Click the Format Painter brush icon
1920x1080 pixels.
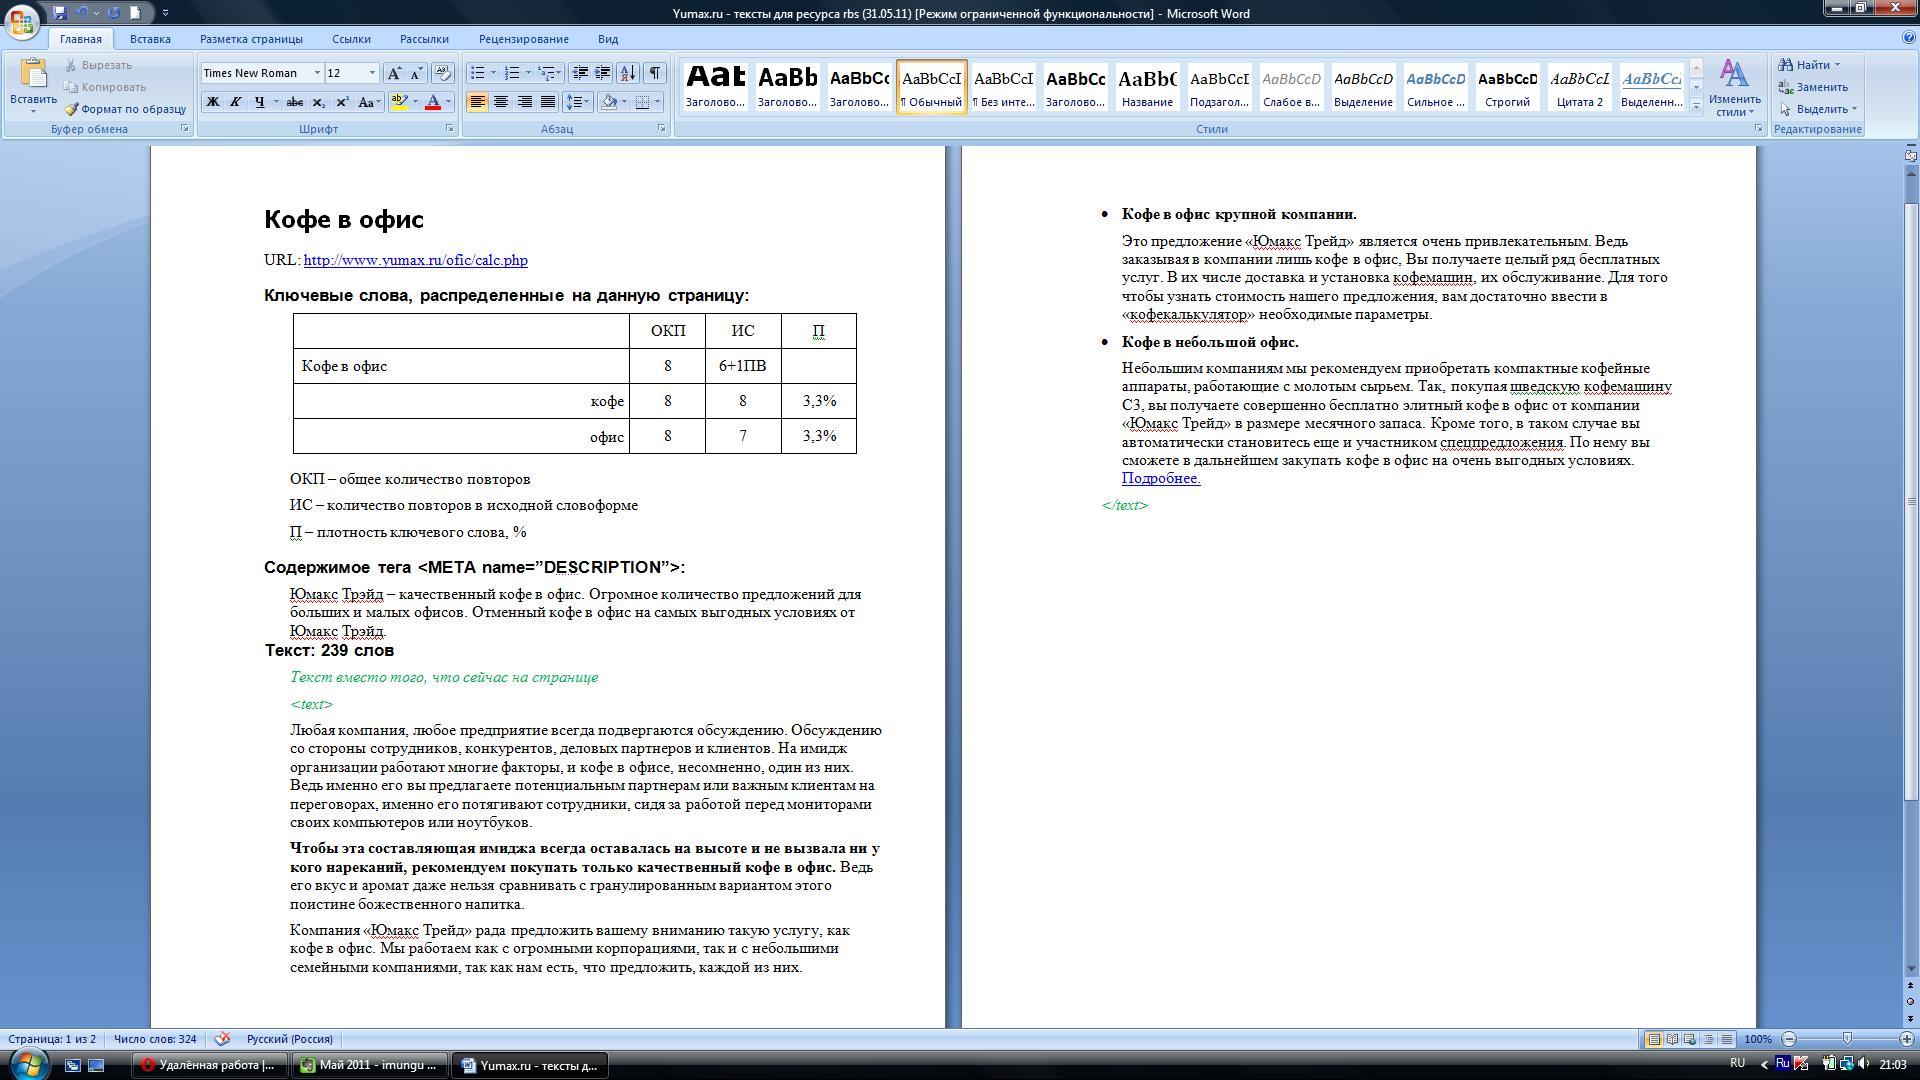(72, 109)
